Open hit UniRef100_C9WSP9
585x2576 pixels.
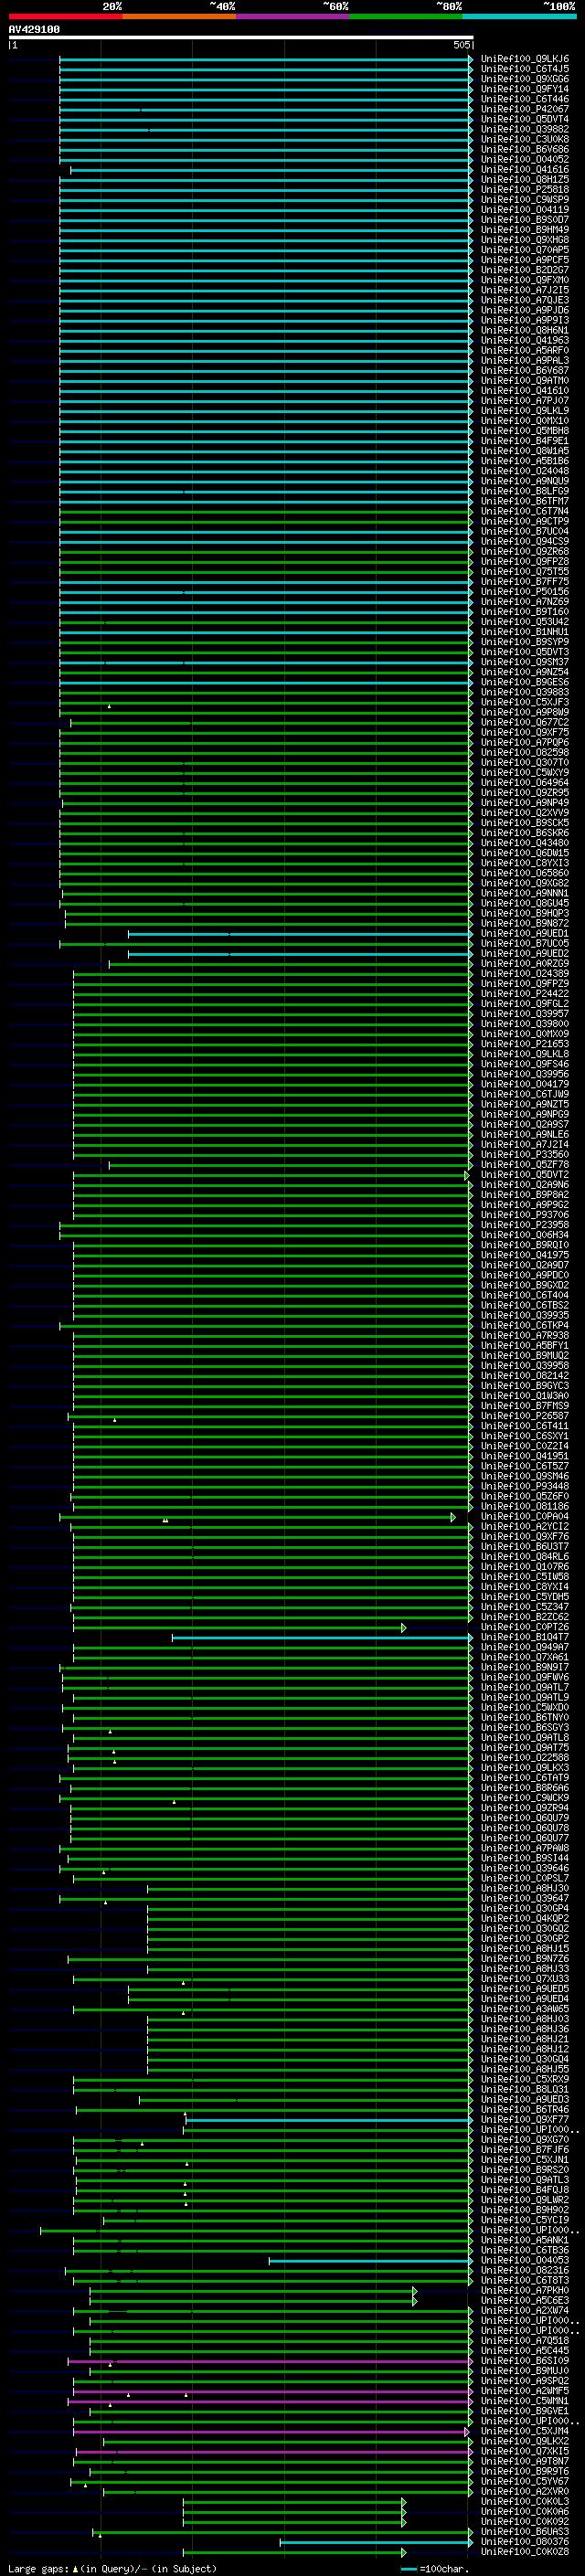click(524, 199)
